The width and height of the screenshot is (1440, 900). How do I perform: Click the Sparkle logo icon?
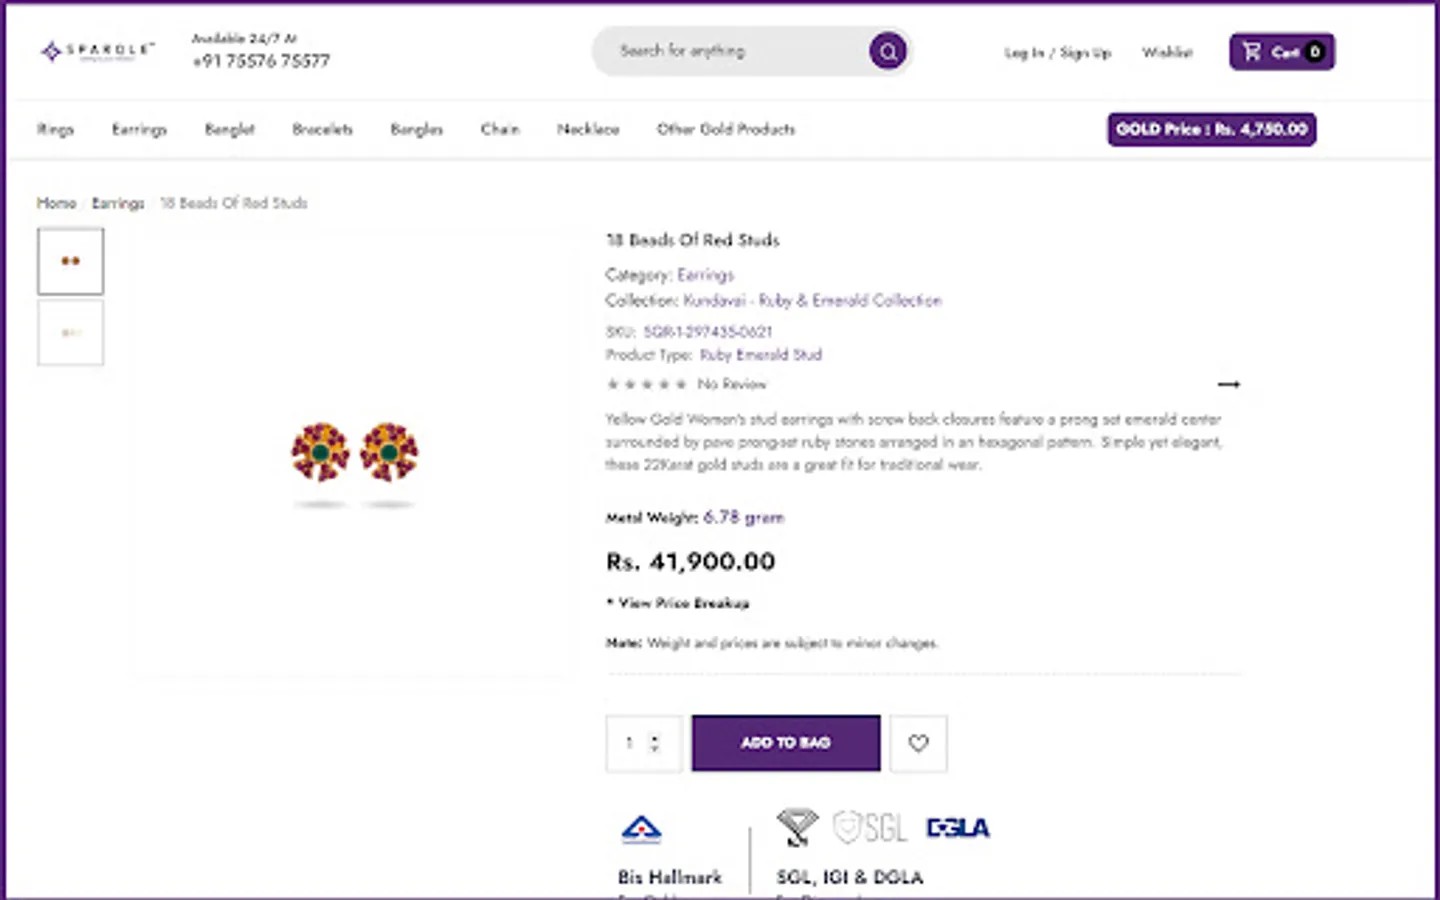coord(51,51)
